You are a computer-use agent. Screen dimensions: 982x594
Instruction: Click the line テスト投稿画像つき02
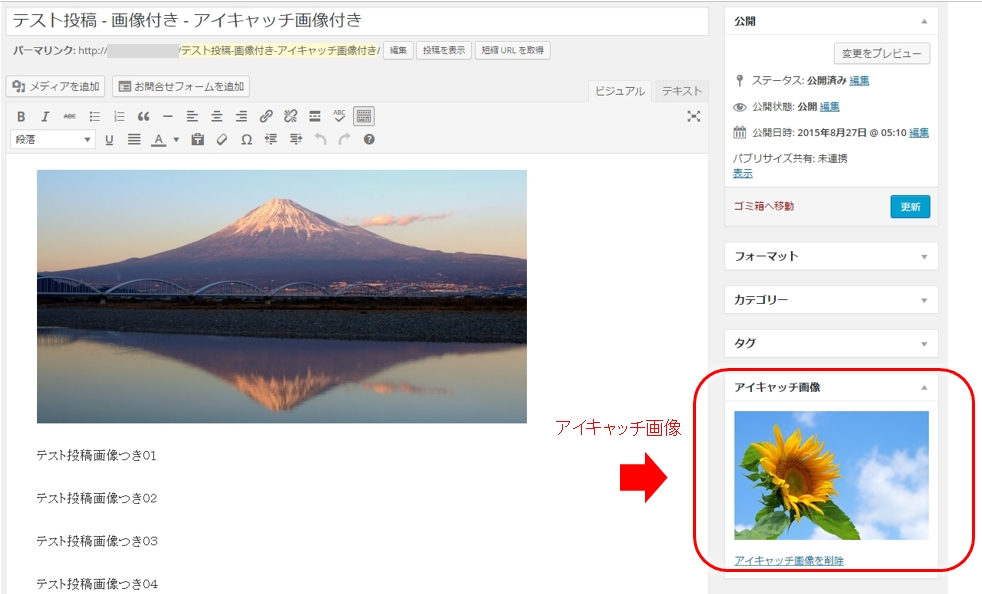click(96, 499)
